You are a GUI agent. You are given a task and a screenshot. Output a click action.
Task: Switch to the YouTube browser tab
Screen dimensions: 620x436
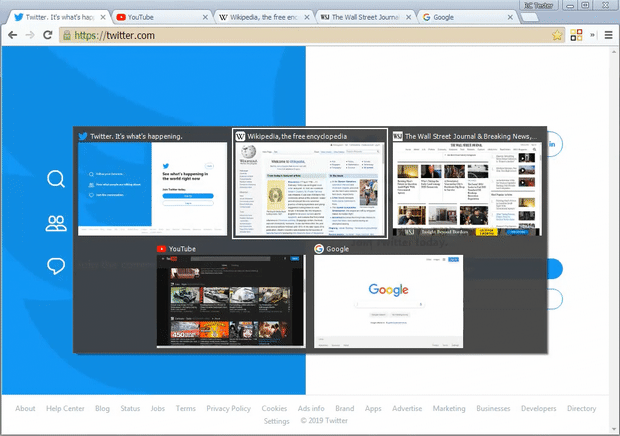(162, 17)
